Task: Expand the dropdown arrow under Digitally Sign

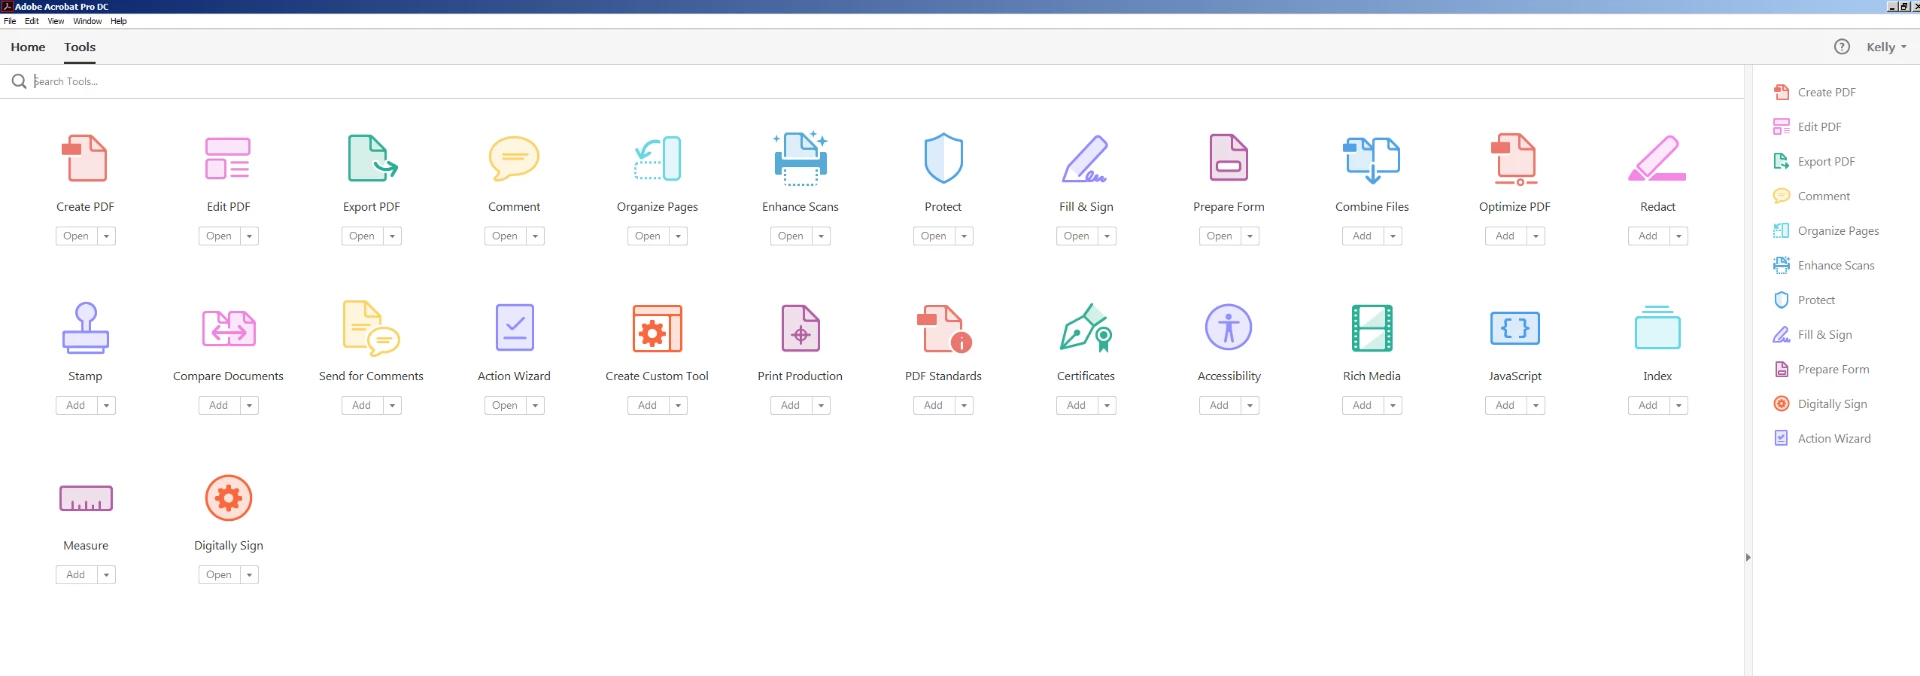Action: [x=249, y=575]
